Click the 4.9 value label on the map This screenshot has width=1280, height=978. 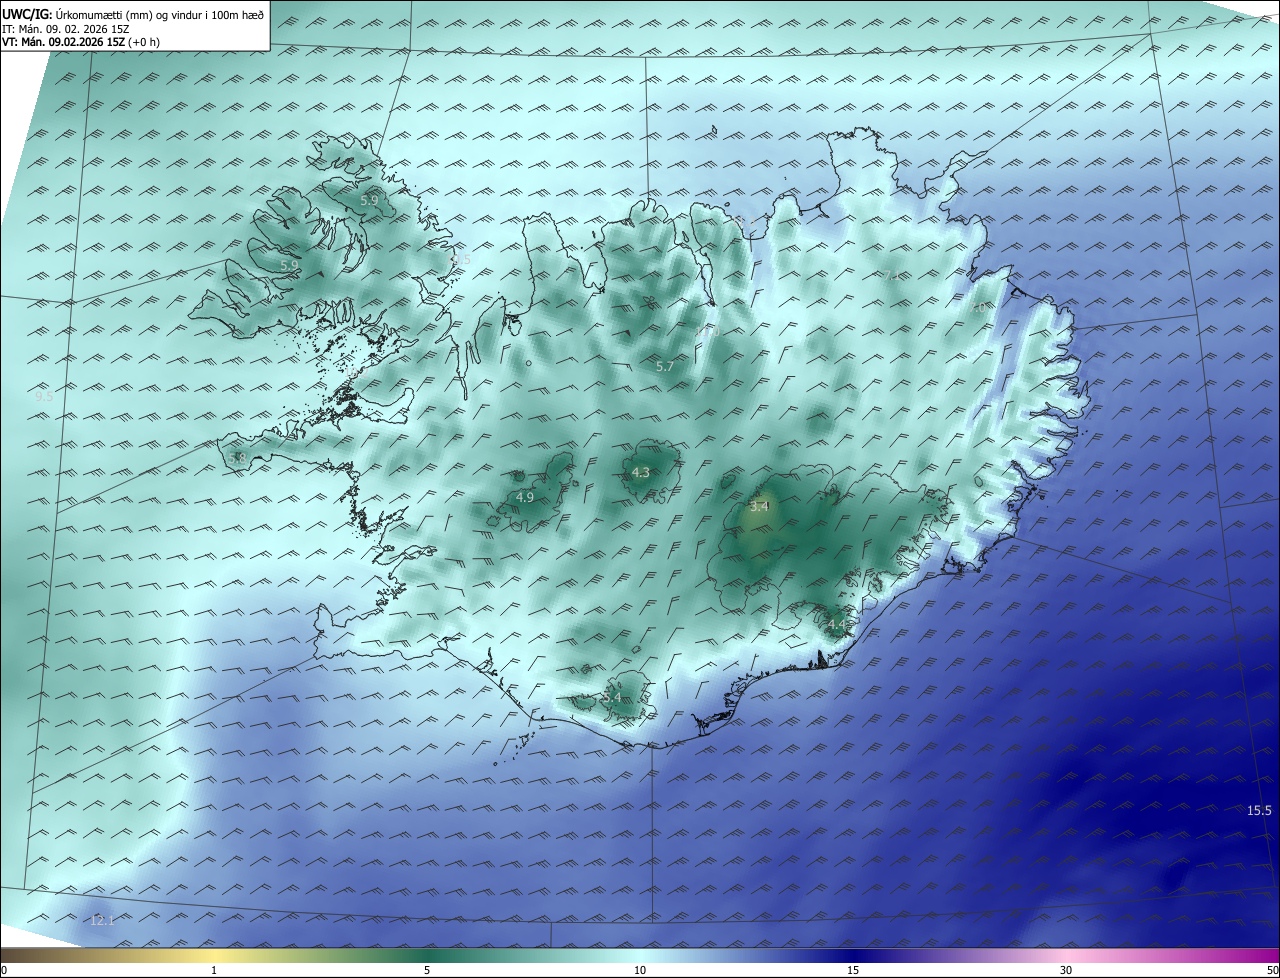(525, 497)
